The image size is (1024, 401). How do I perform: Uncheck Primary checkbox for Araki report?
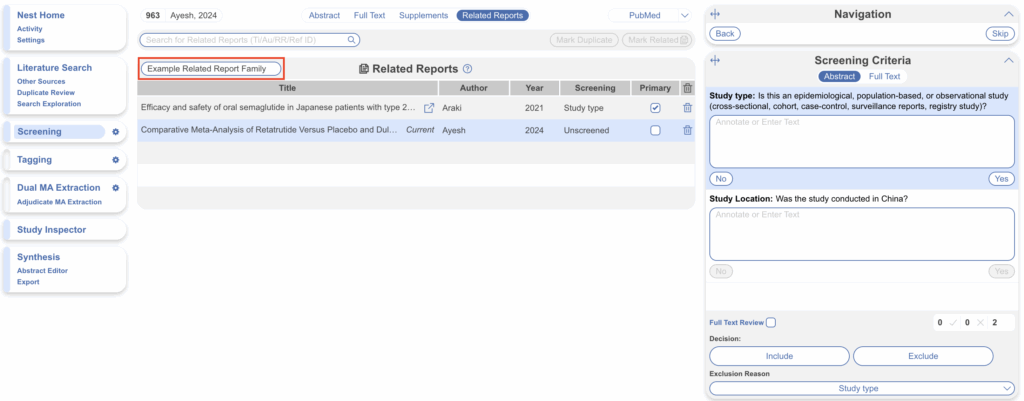click(655, 108)
